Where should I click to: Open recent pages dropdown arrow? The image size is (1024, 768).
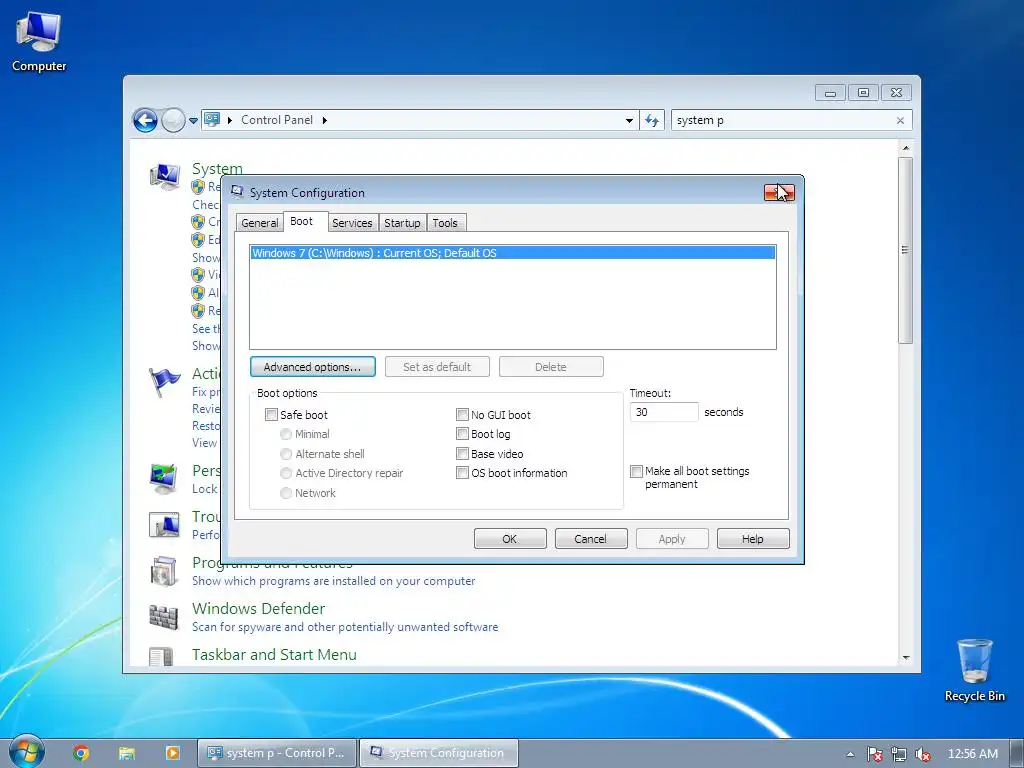[x=193, y=121]
